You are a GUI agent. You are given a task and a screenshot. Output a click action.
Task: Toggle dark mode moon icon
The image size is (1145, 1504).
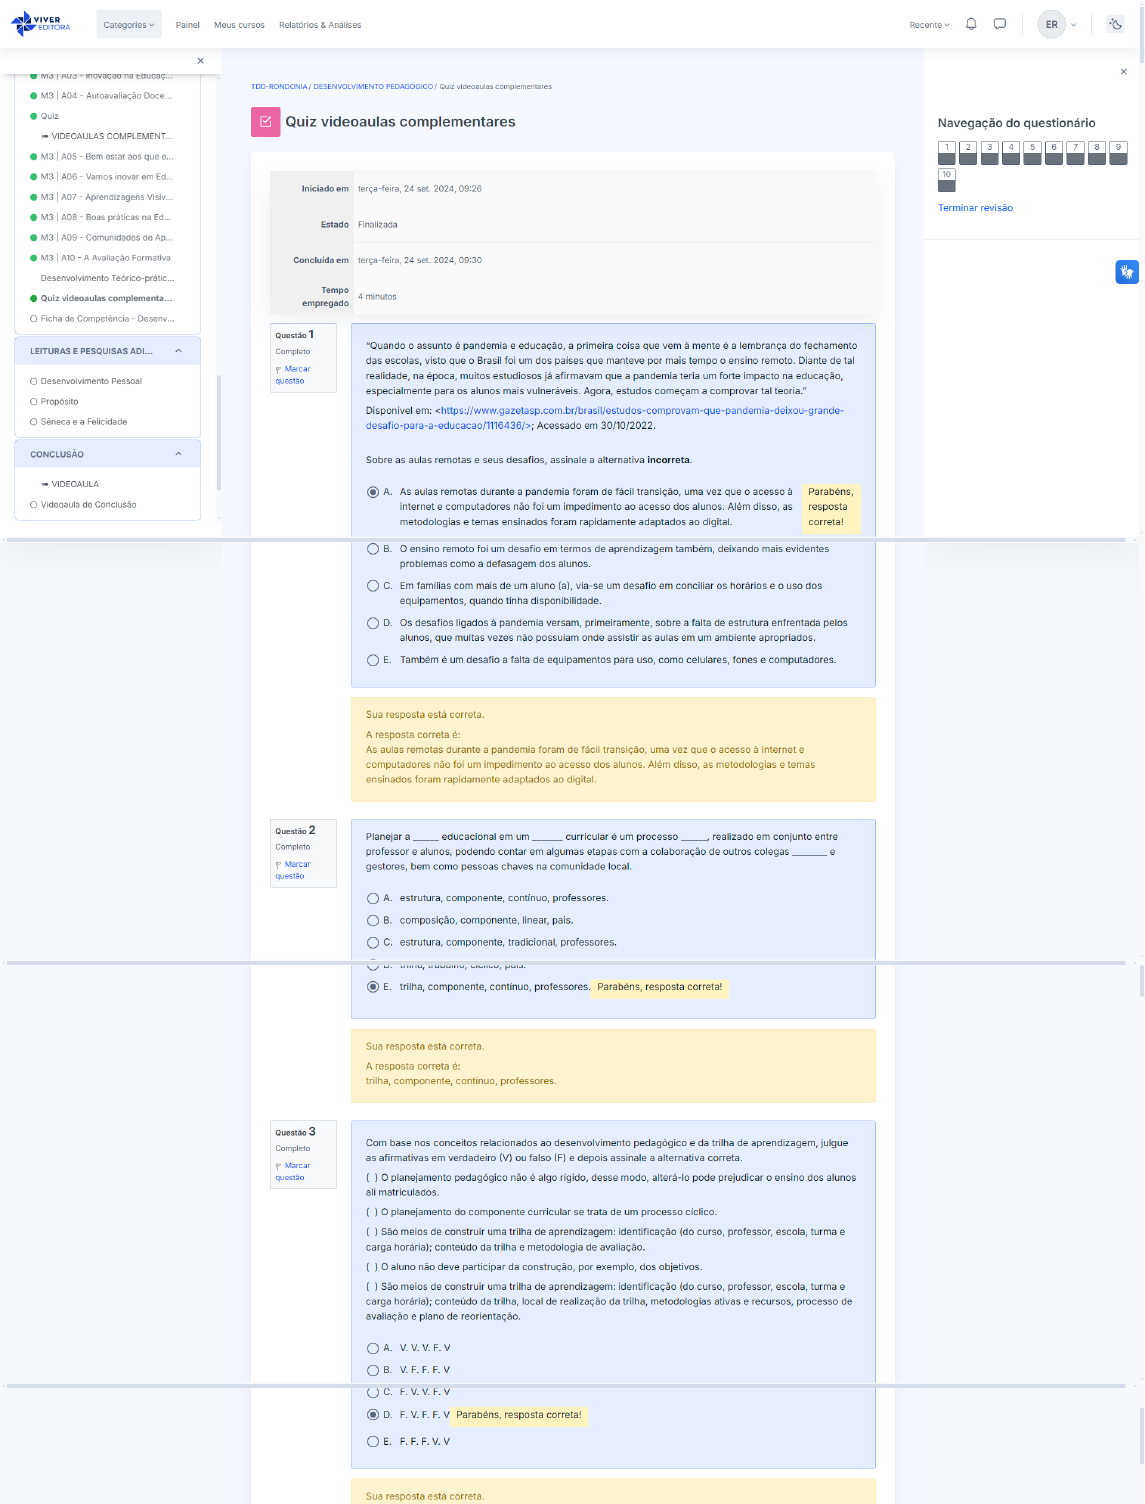(1115, 24)
